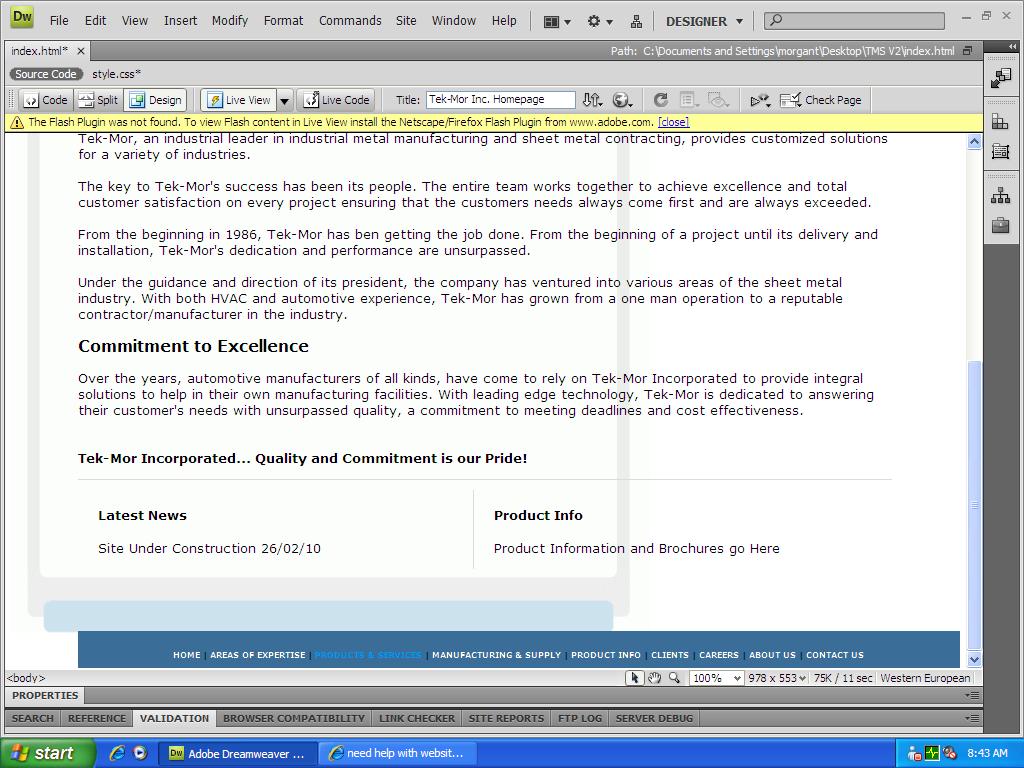Open the Insert panel icon in right dock
The image size is (1024, 768).
[x=1000, y=77]
